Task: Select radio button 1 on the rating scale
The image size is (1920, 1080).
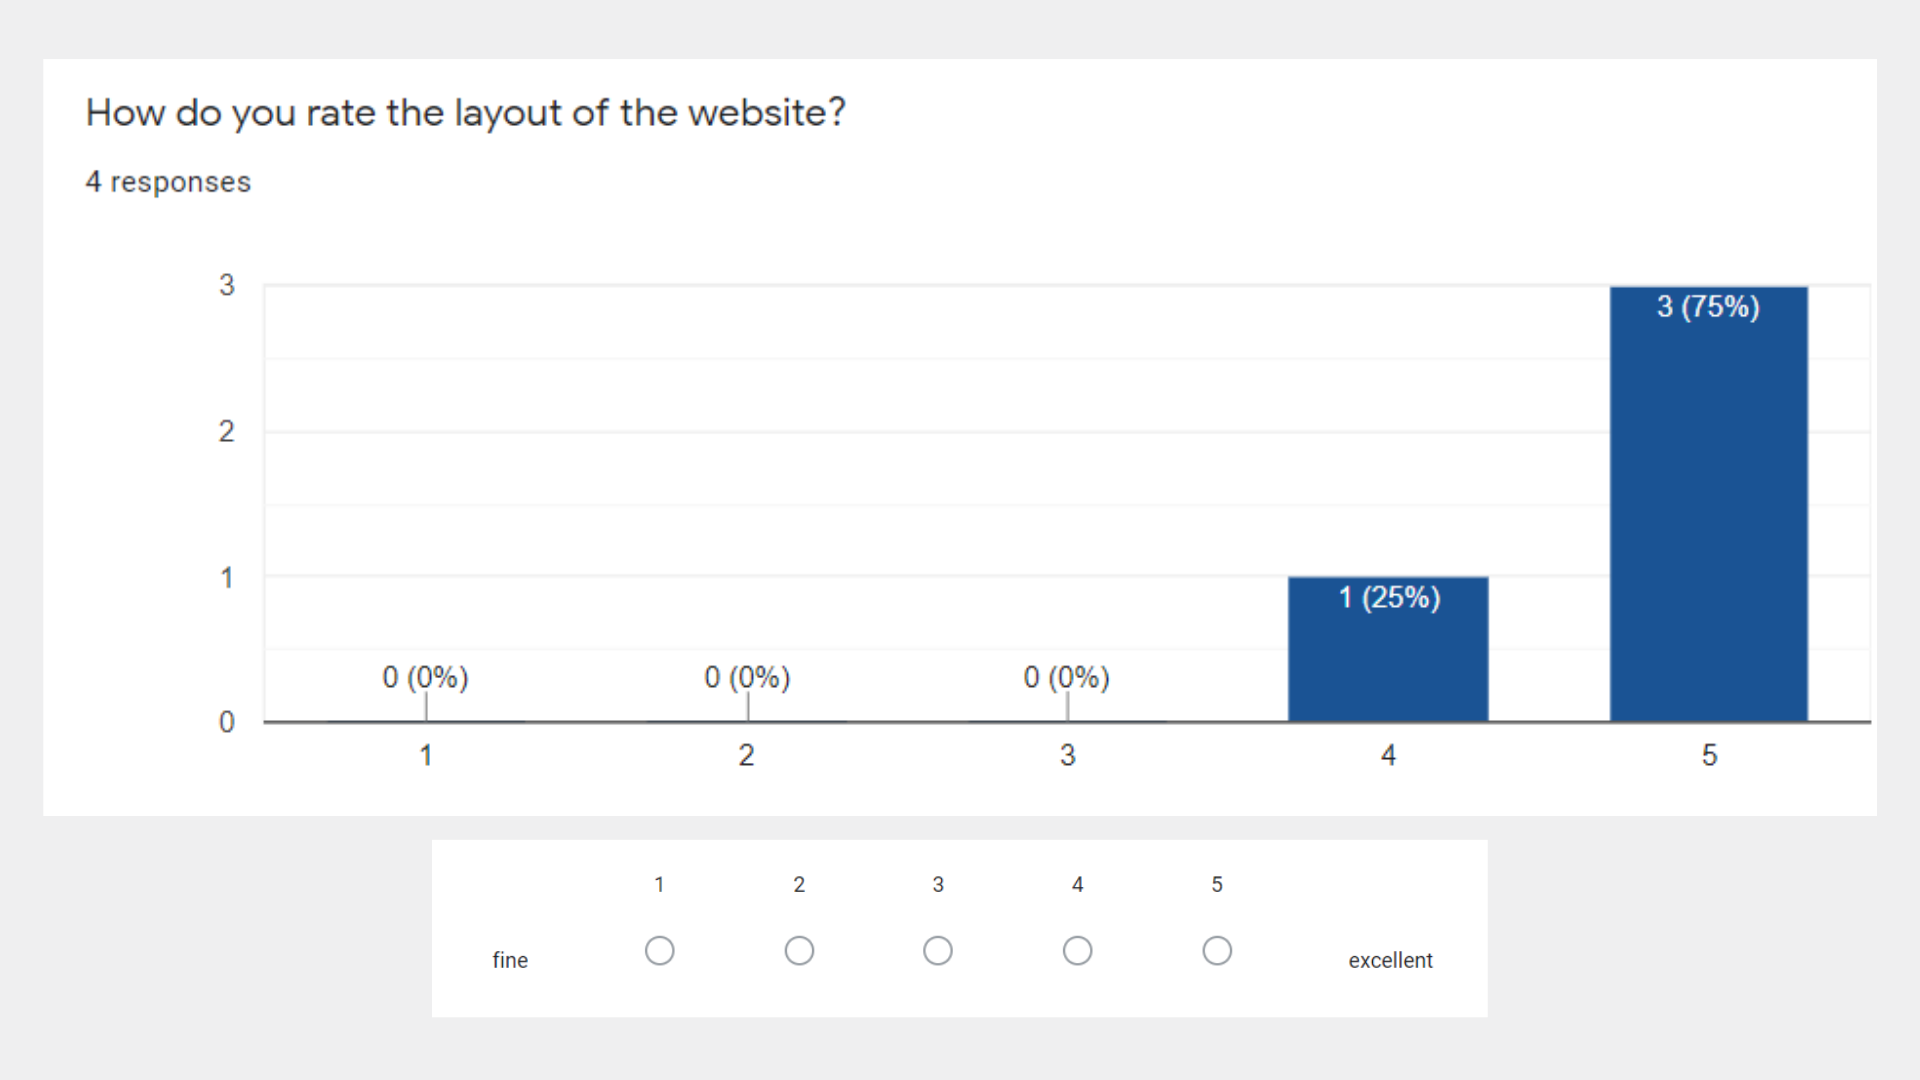Action: click(x=659, y=950)
